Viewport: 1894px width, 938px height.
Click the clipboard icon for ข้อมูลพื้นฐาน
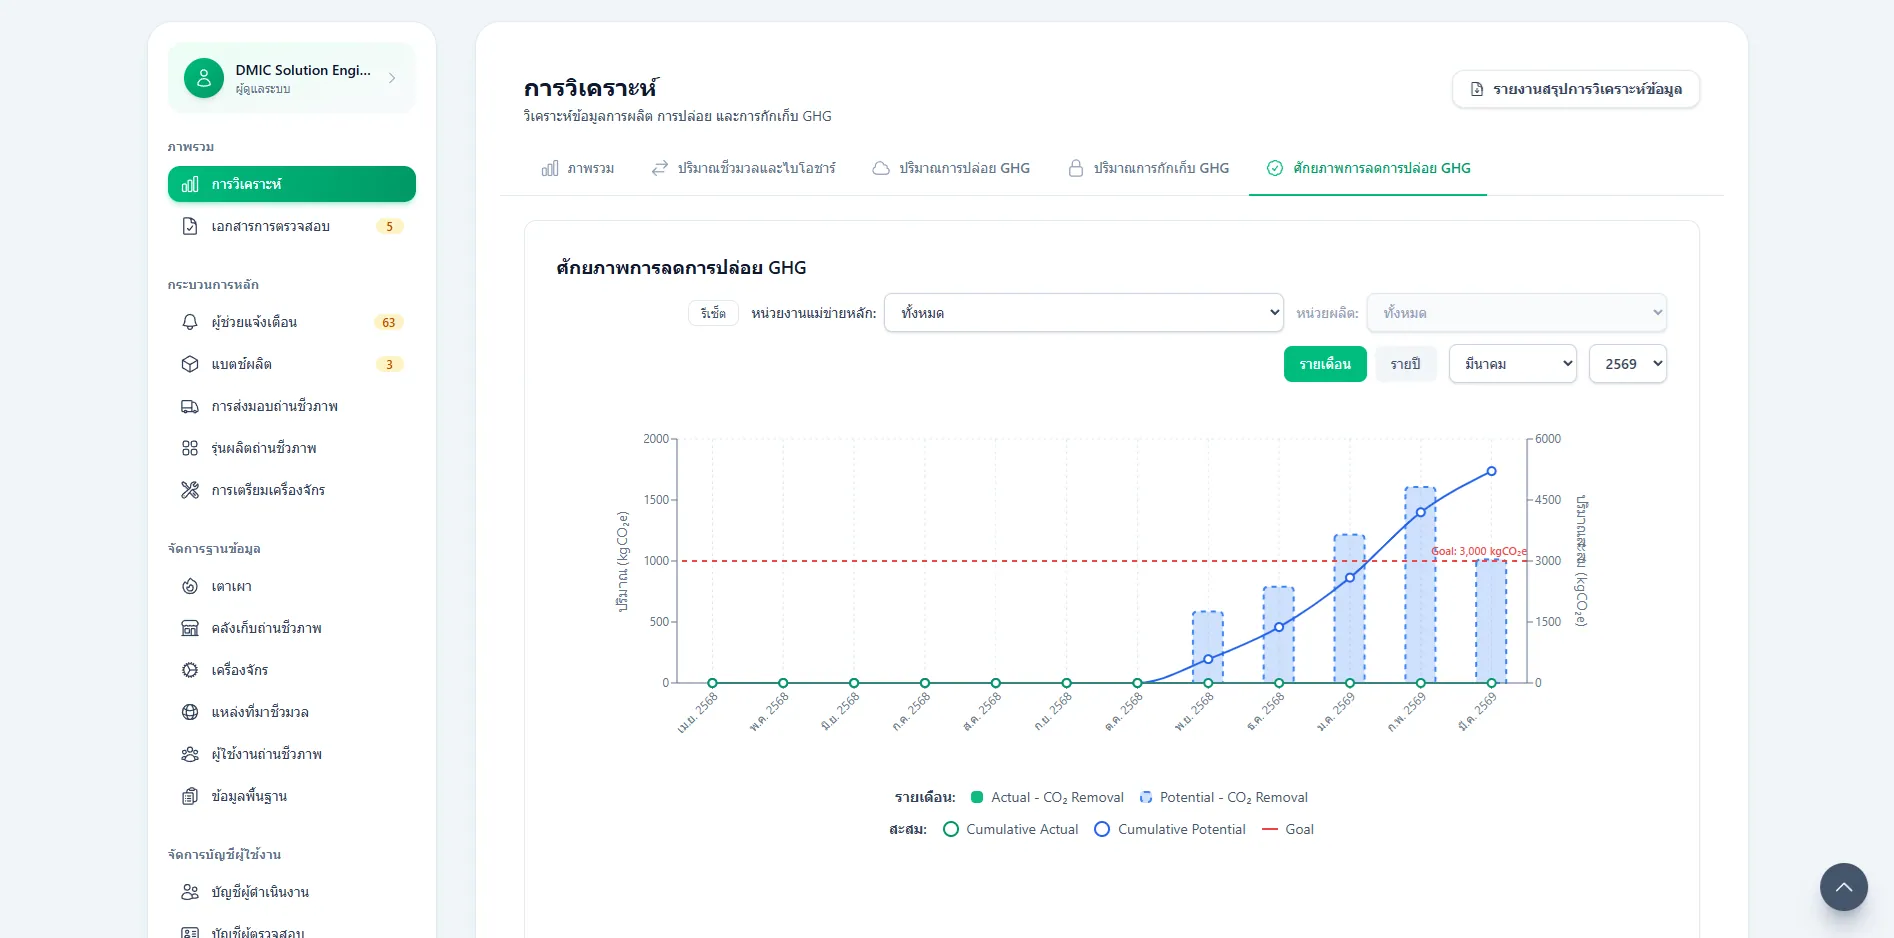pyautogui.click(x=190, y=796)
